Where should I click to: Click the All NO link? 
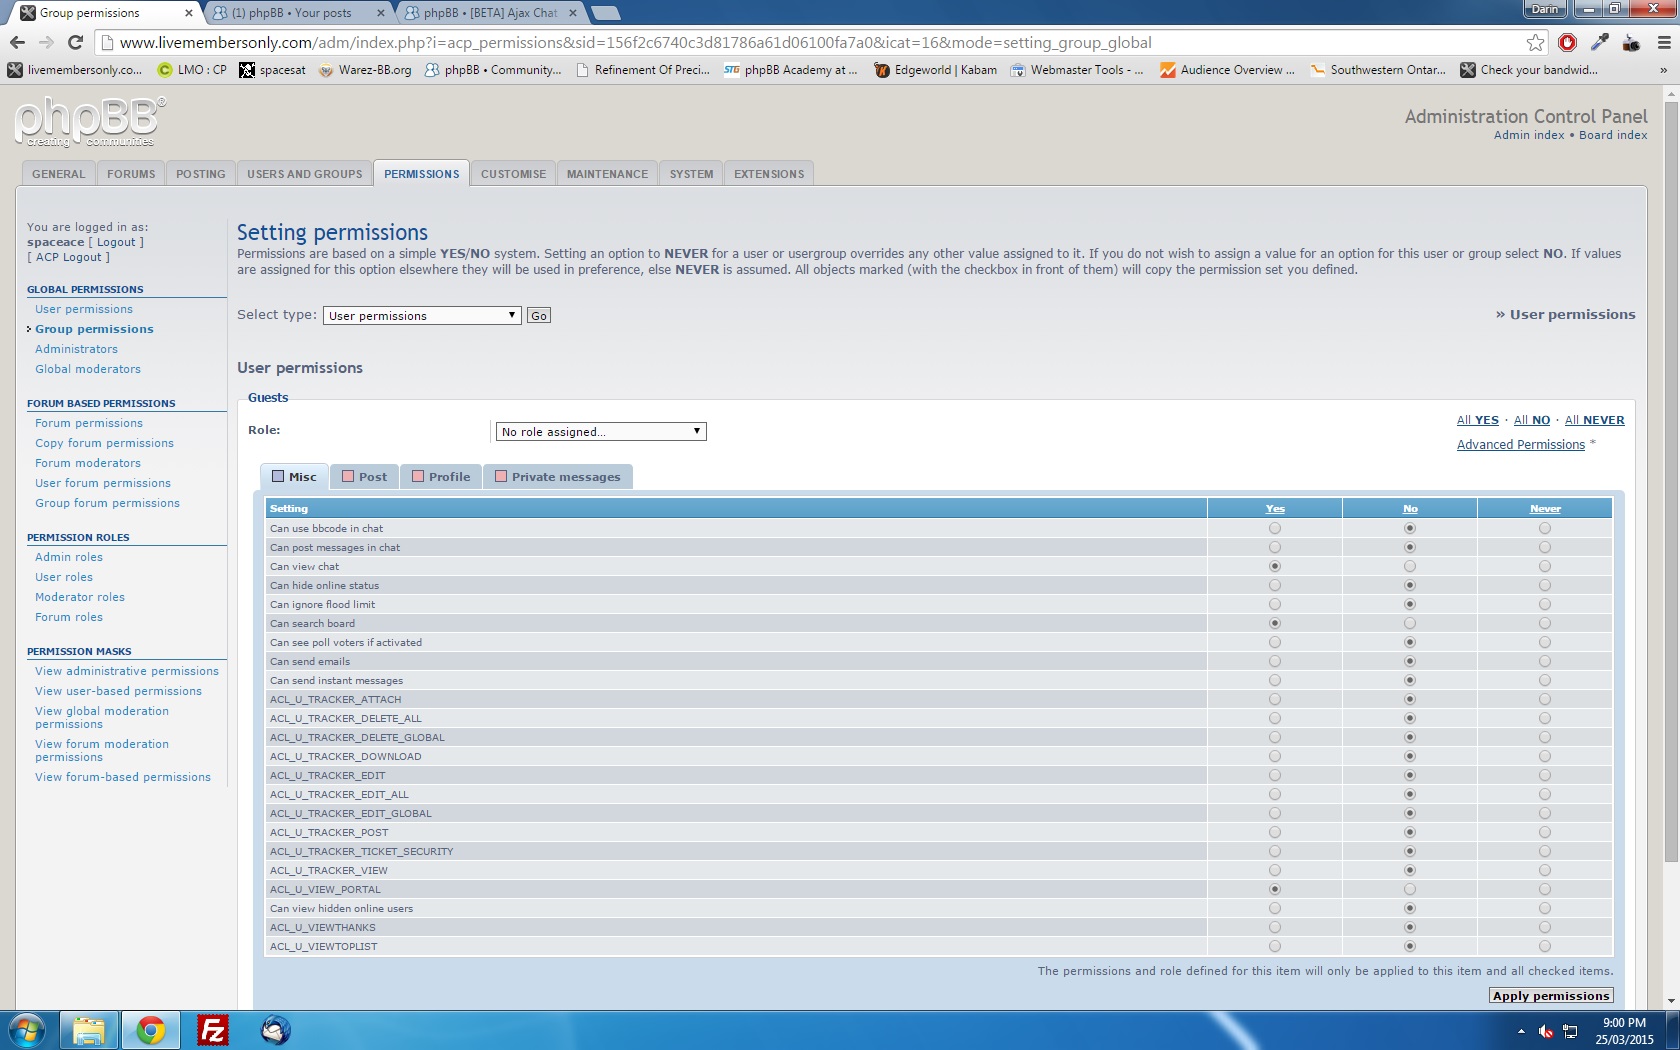point(1531,420)
